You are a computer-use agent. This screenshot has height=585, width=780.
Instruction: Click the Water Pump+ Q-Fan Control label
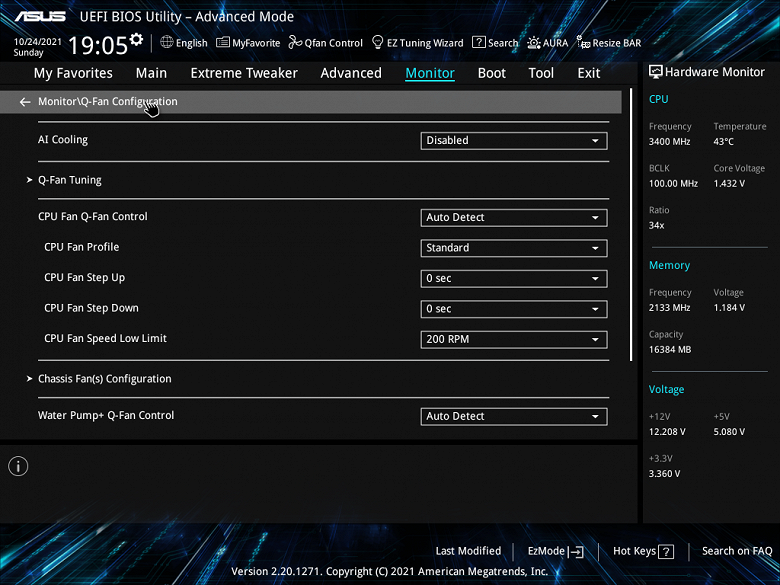tap(106, 415)
